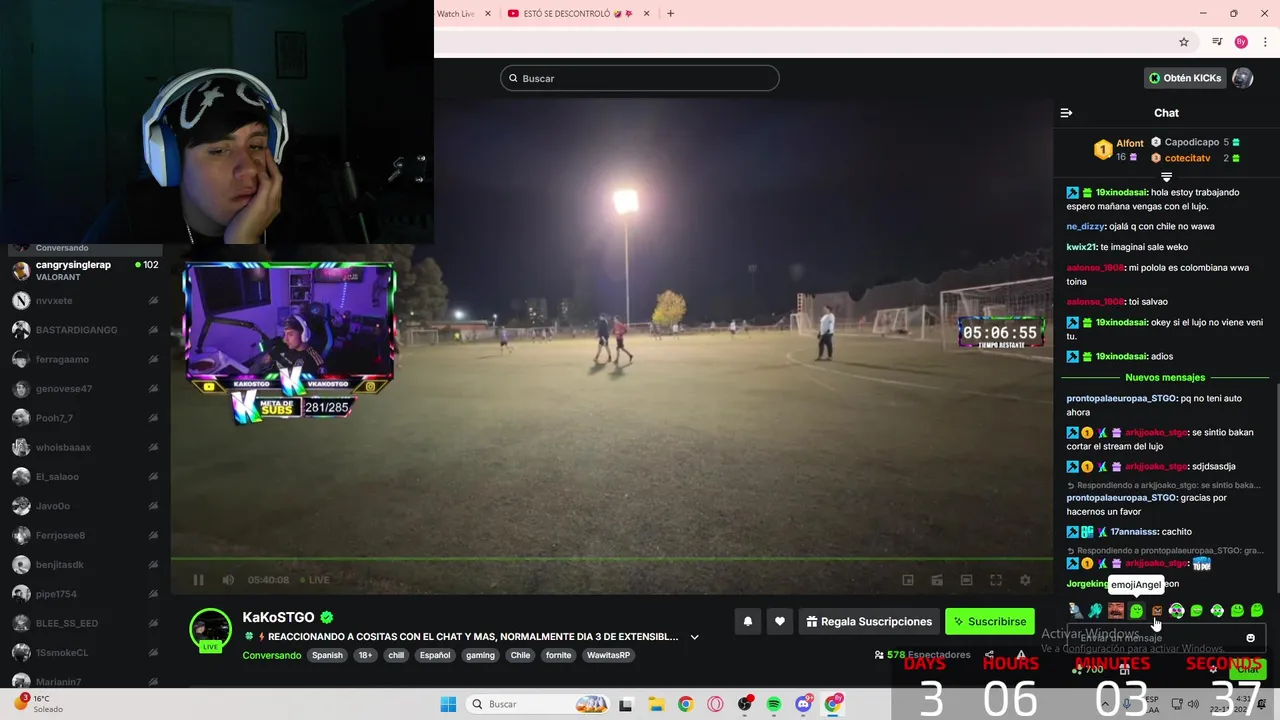Select the angry brown box emote

pos(1157,610)
